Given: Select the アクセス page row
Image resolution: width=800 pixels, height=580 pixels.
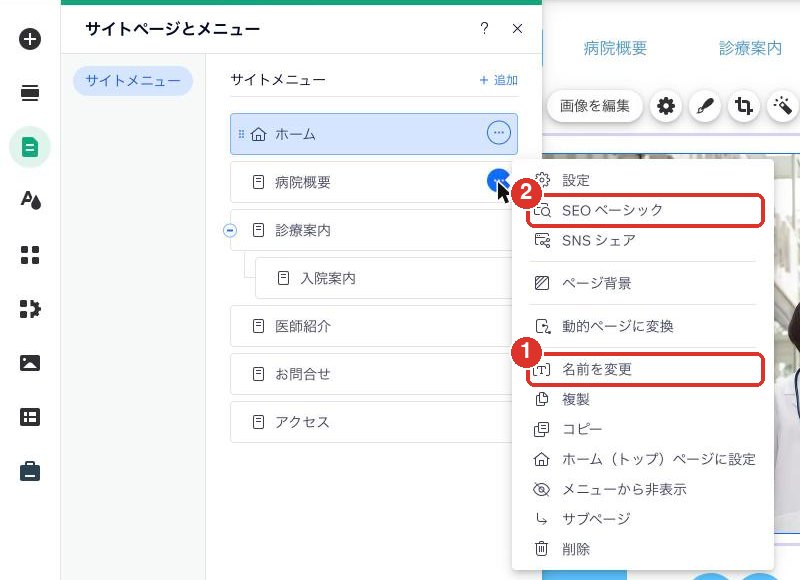Looking at the screenshot, I should click(371, 422).
